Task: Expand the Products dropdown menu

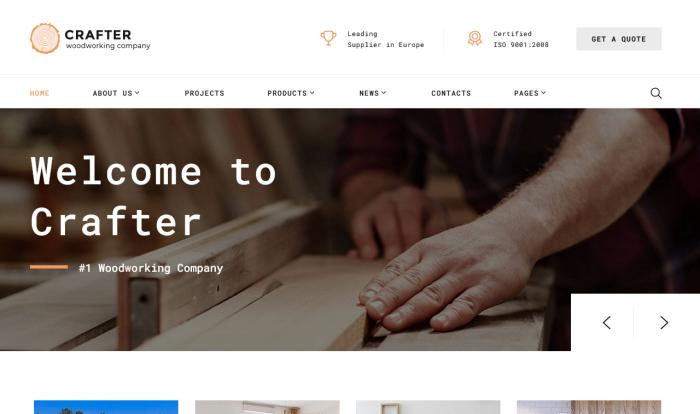Action: click(x=291, y=93)
